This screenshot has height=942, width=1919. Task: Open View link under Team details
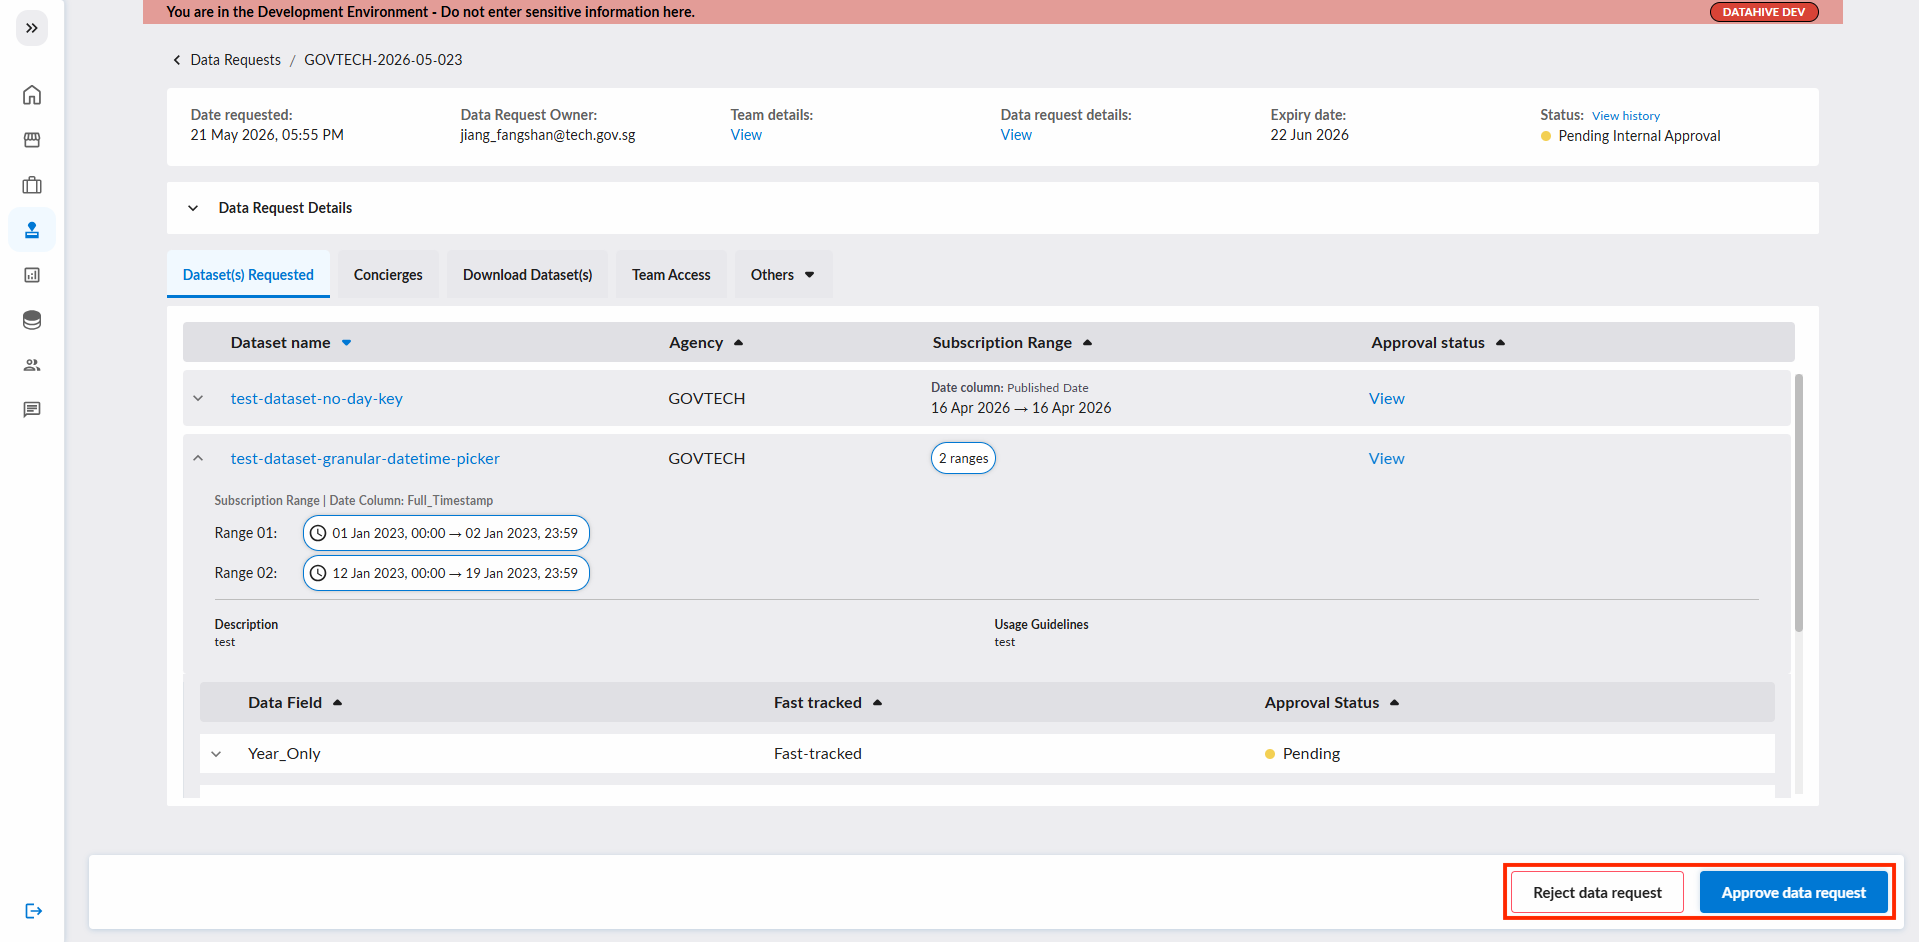click(746, 135)
